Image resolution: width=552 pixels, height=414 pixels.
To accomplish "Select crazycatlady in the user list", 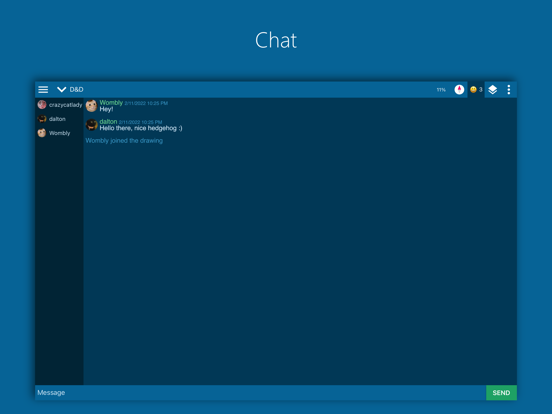I will coord(59,105).
